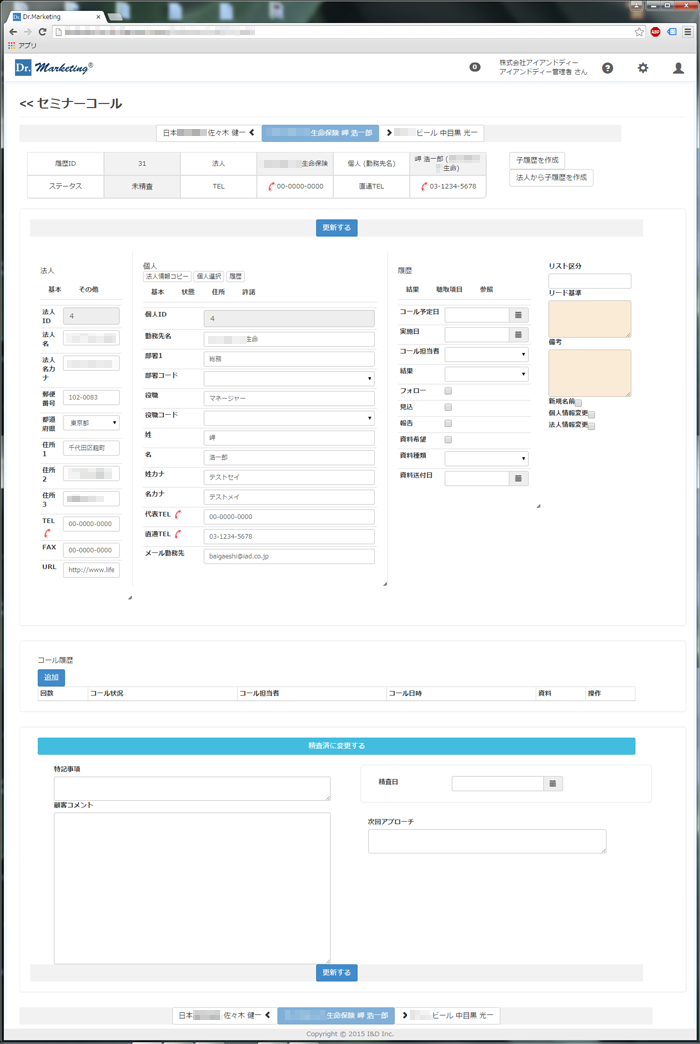The image size is (700, 1044).
Task: Open the 資料種類 dropdown
Action: pos(486,458)
